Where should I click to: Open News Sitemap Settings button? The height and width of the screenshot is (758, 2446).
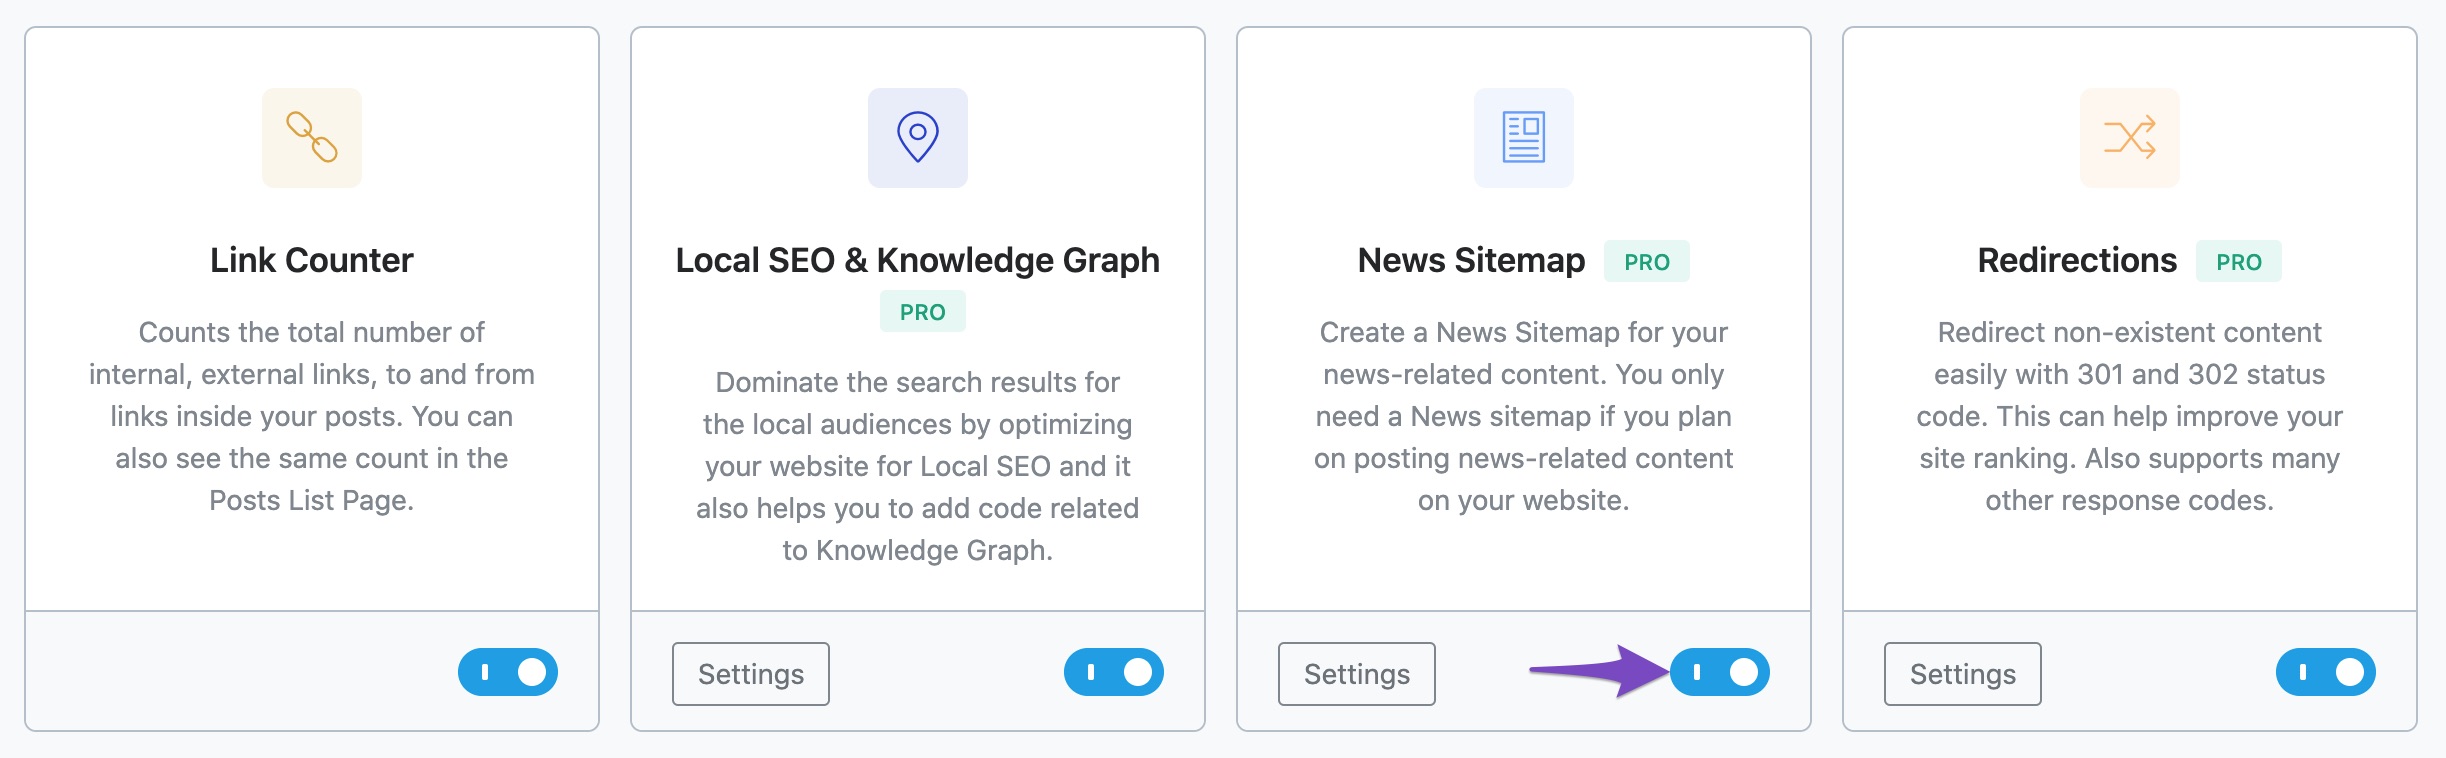pyautogui.click(x=1357, y=674)
